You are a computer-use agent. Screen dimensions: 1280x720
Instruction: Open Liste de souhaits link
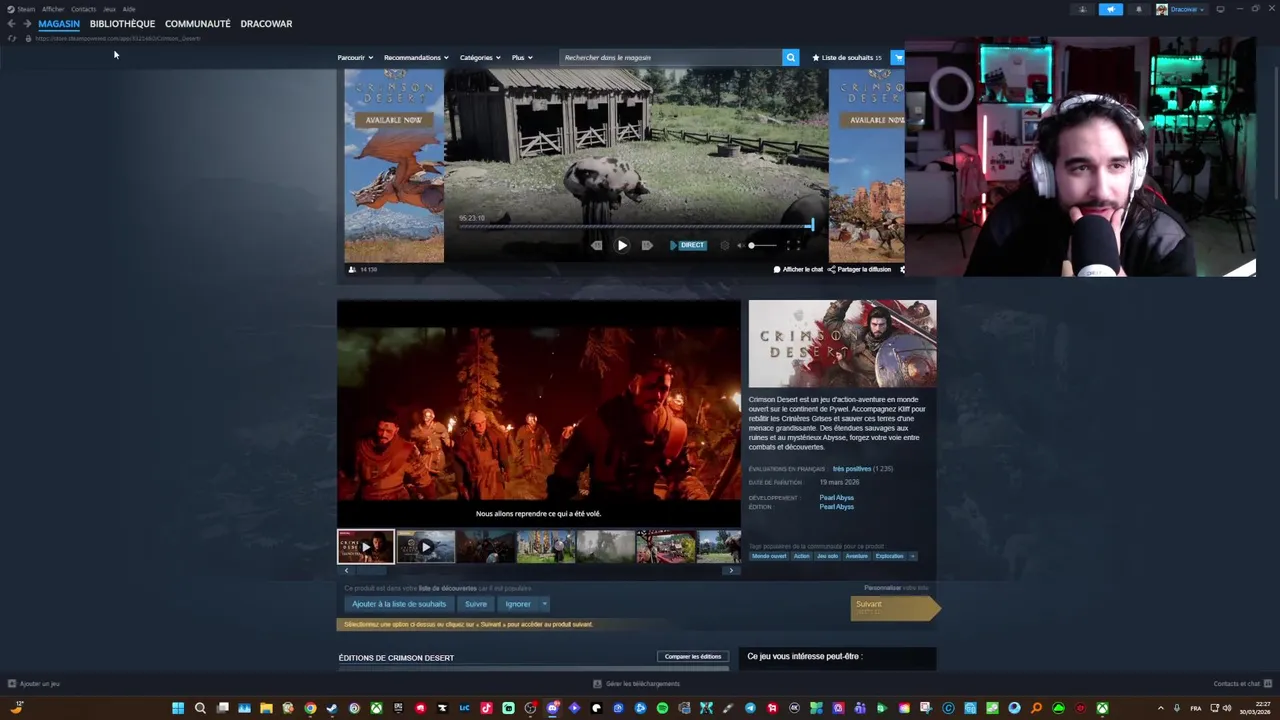[x=847, y=57]
